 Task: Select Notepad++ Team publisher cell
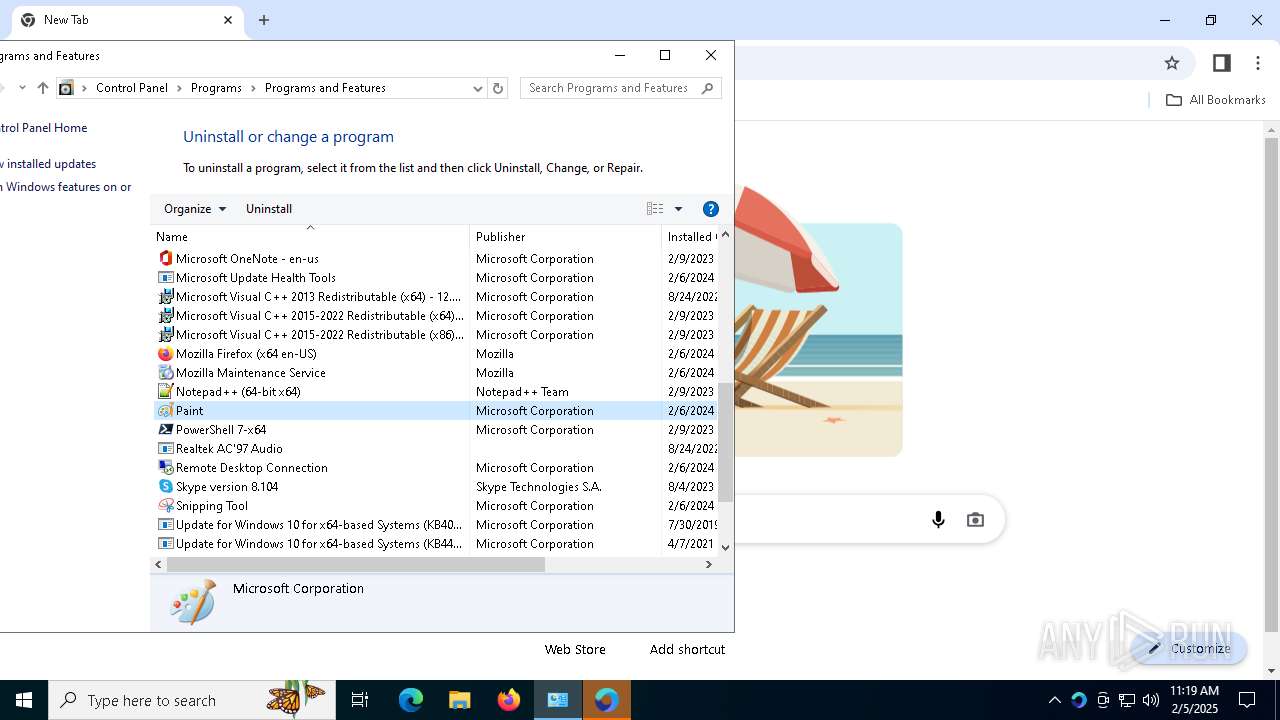point(522,391)
